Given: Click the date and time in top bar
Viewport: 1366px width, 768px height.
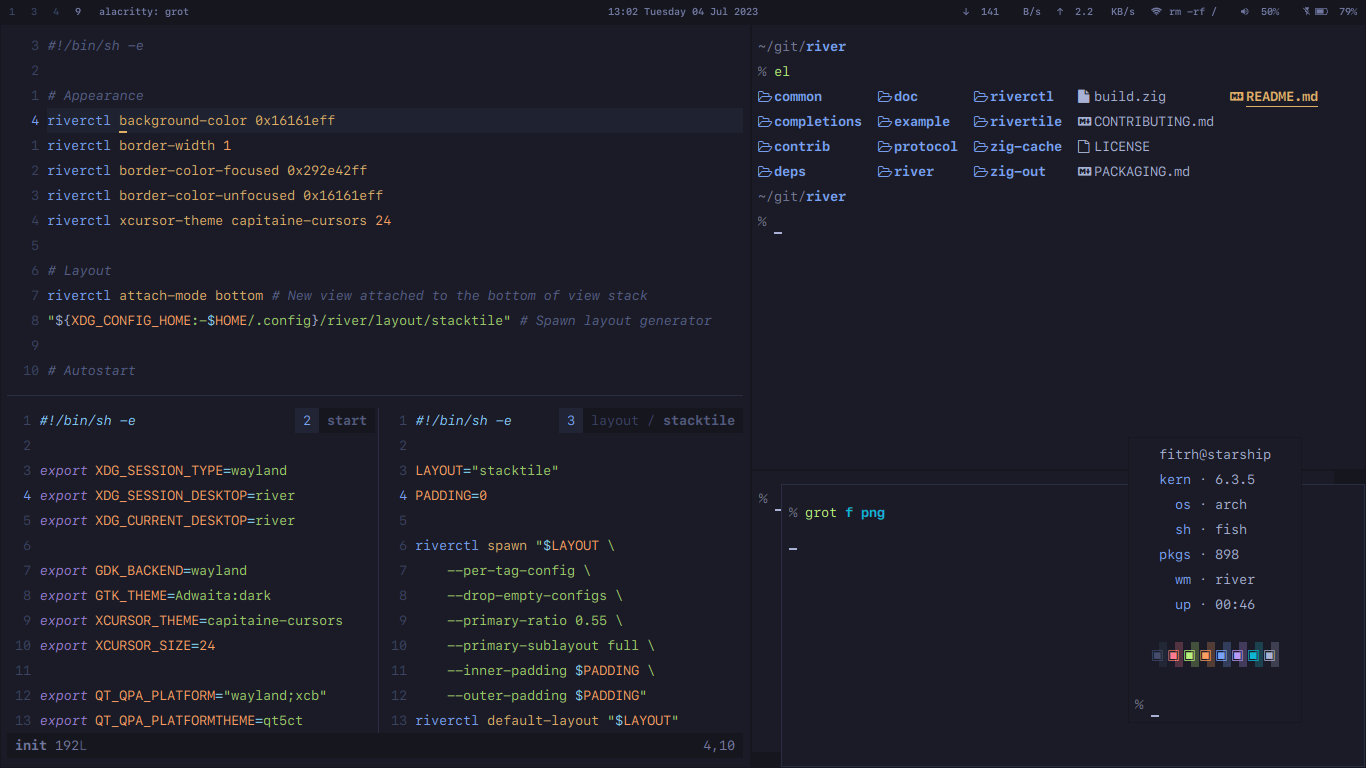Looking at the screenshot, I should pyautogui.click(x=682, y=12).
